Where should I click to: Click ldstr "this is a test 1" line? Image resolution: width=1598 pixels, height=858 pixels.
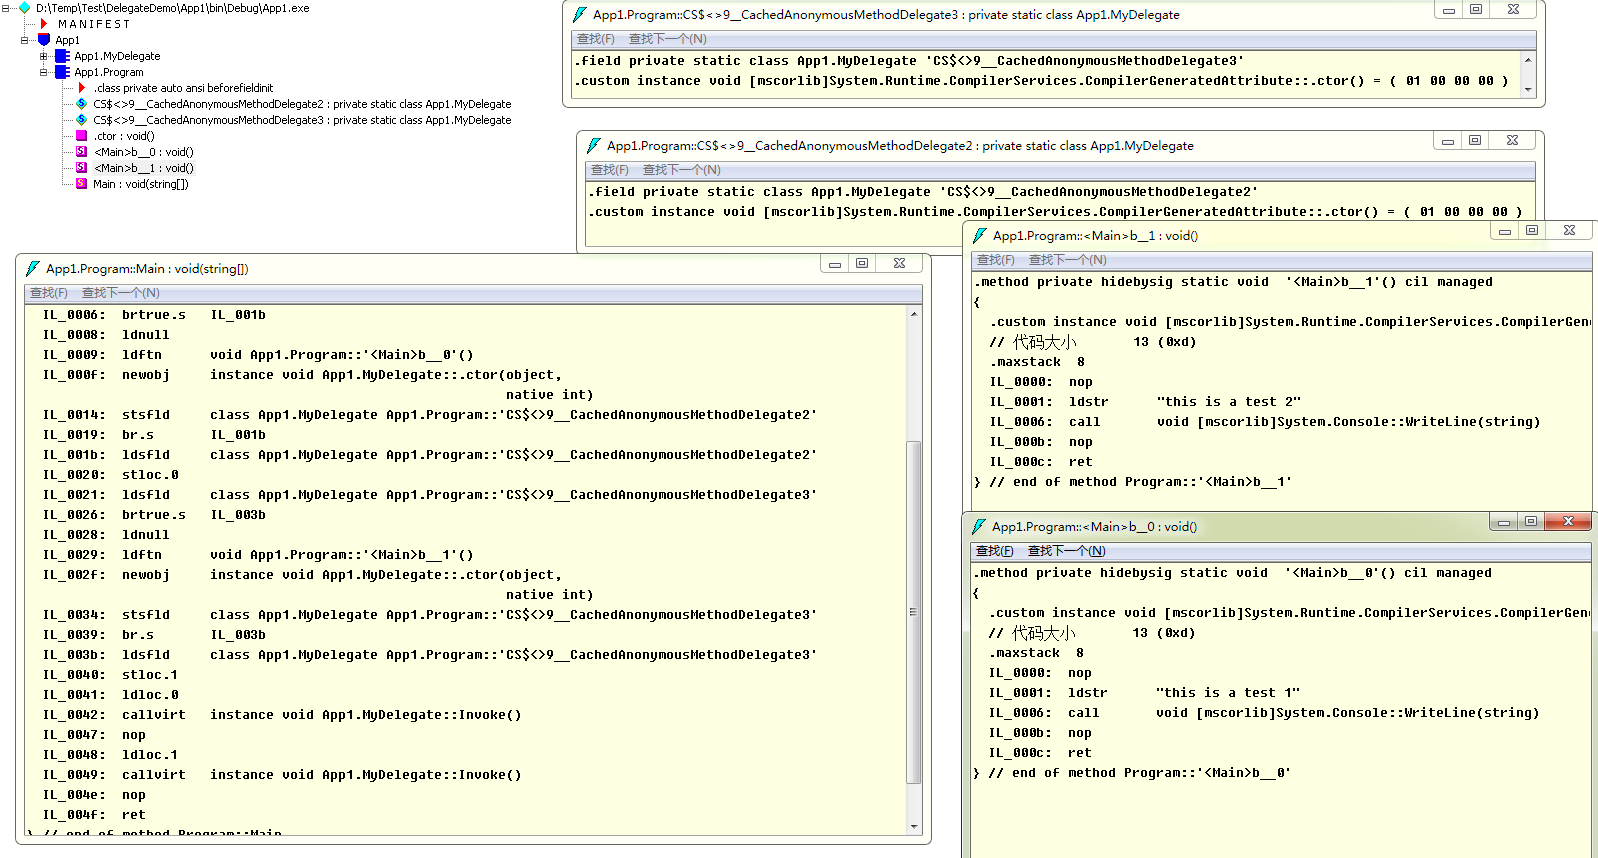pos(1144,693)
